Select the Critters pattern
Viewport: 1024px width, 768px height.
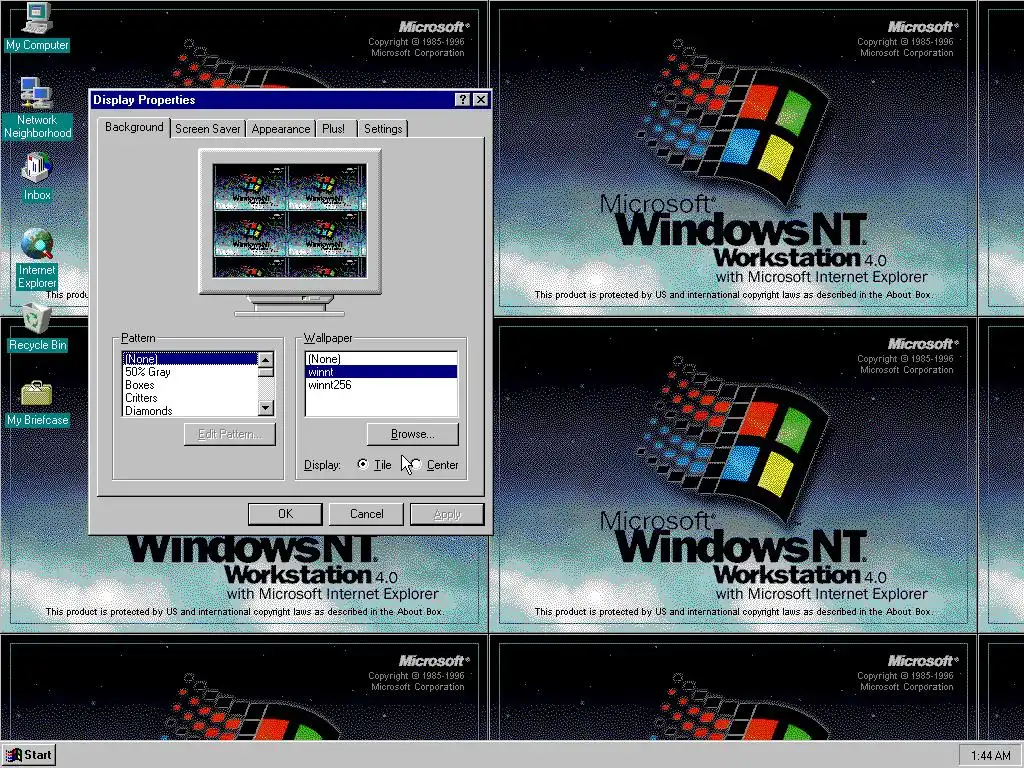coord(190,398)
